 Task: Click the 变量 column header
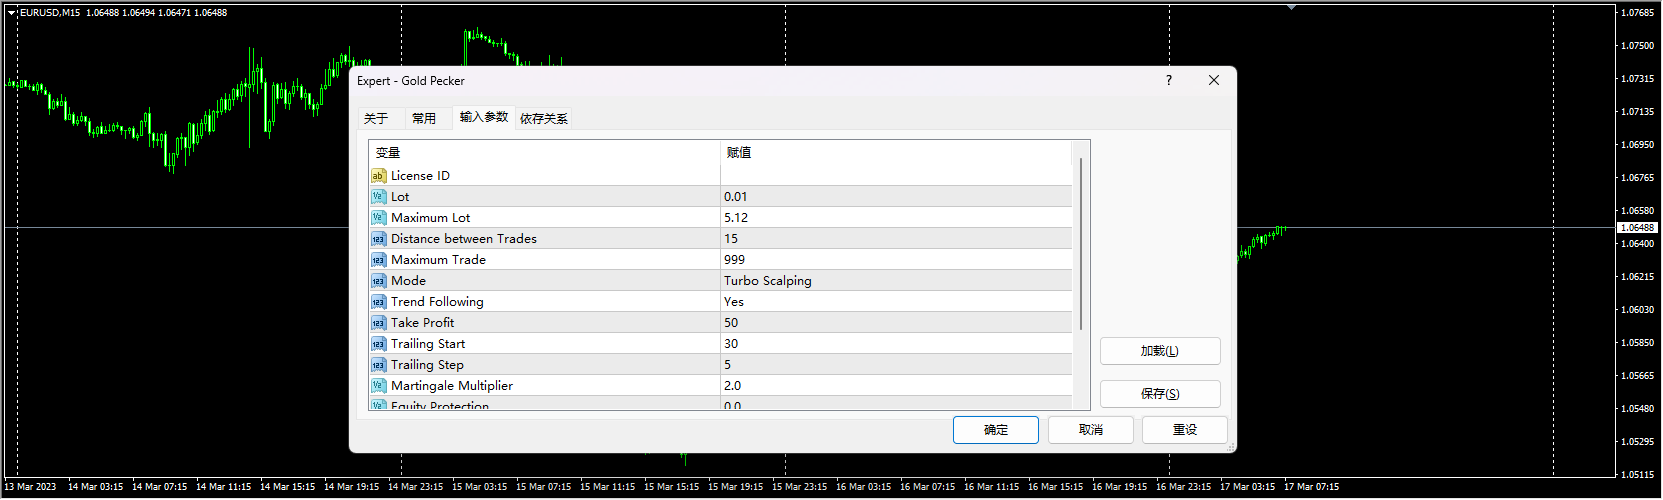545,152
